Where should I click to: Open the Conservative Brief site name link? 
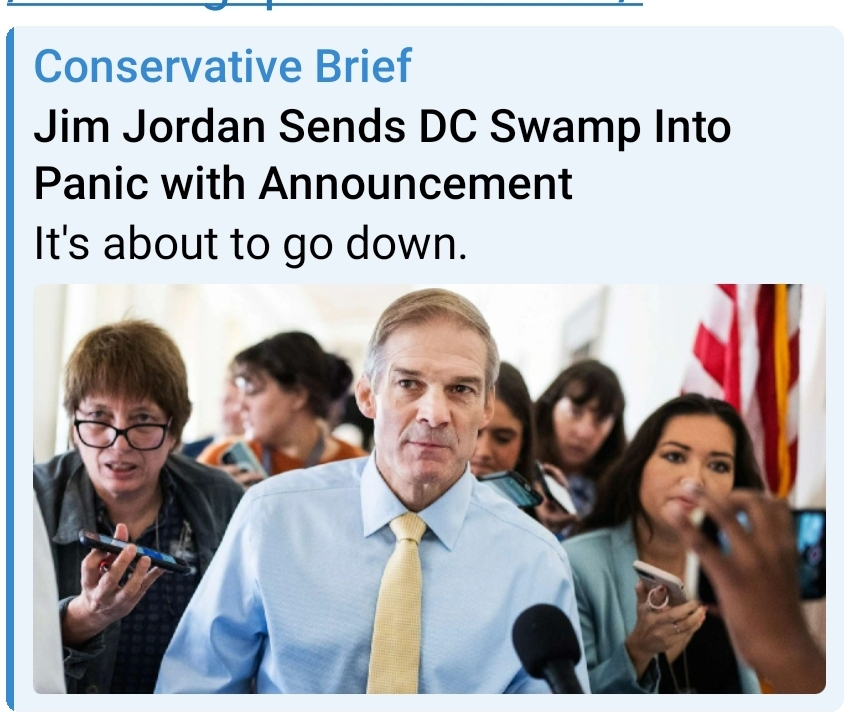223,66
